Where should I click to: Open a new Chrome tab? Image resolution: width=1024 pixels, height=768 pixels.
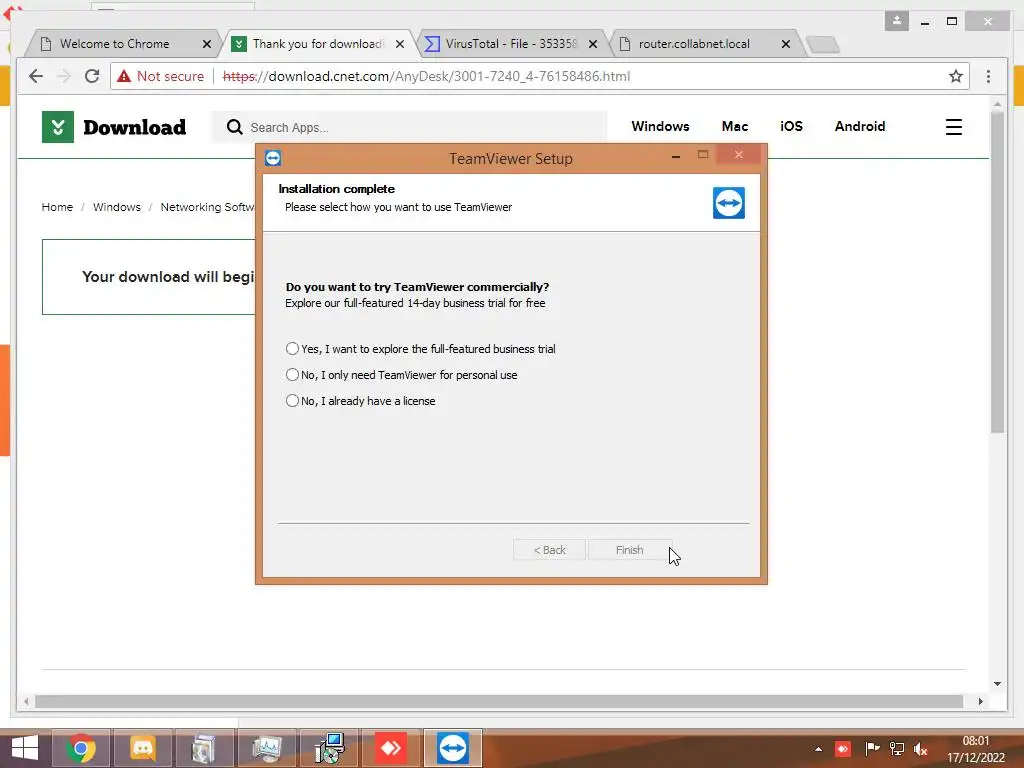[822, 44]
